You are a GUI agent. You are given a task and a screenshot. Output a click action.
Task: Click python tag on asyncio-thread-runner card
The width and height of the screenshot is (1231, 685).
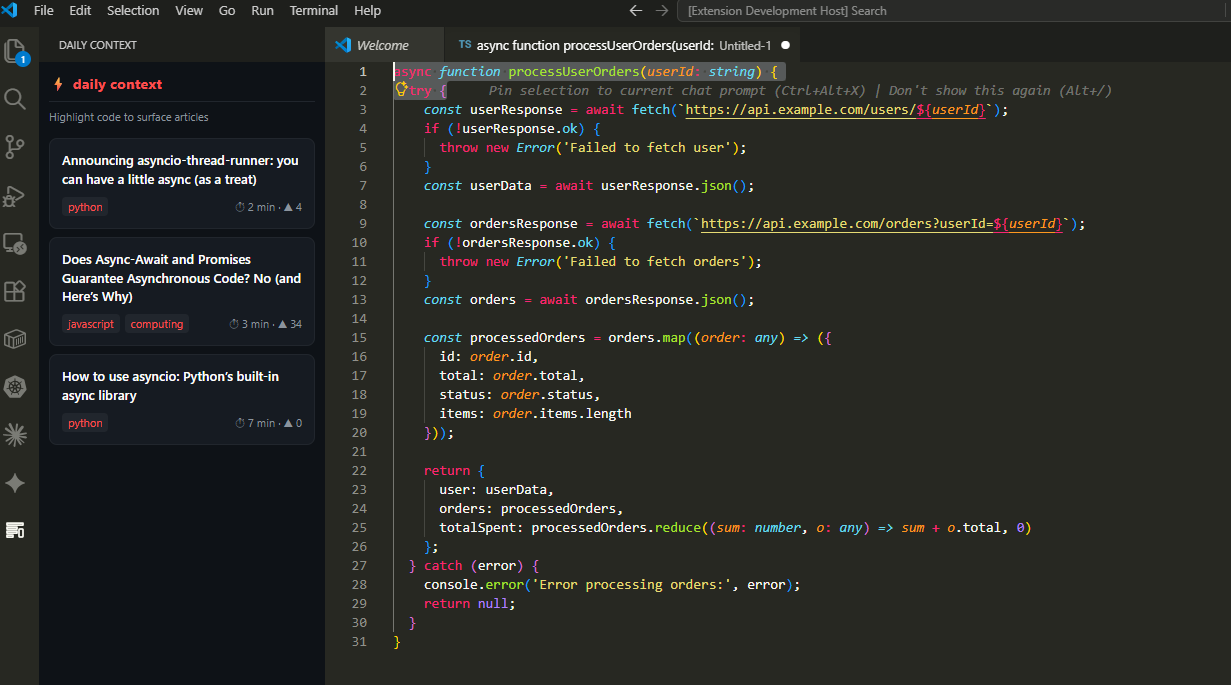(85, 207)
